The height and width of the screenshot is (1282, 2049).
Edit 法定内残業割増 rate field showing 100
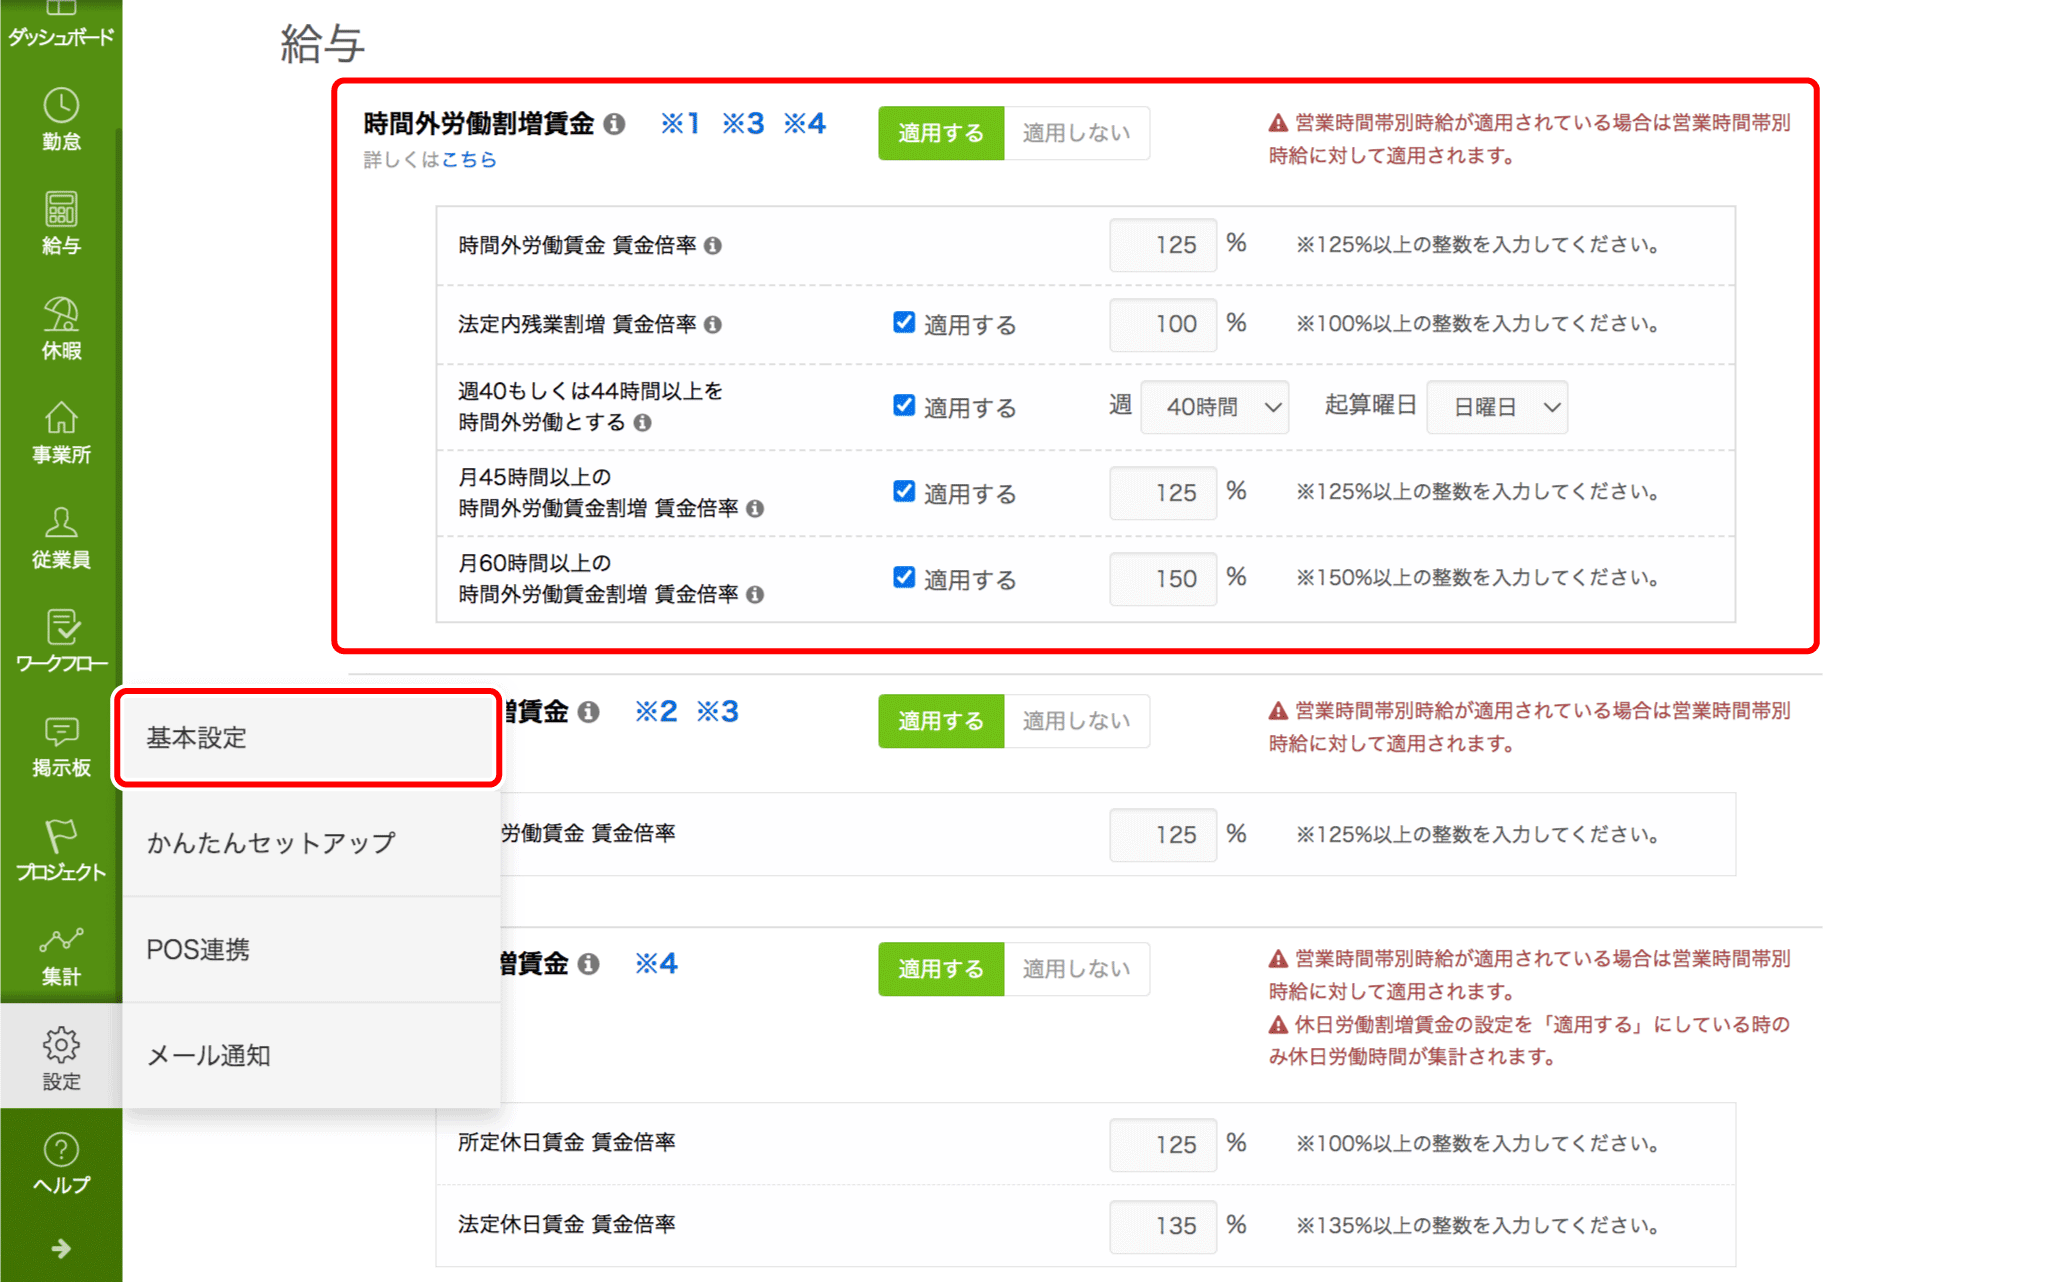[1163, 324]
